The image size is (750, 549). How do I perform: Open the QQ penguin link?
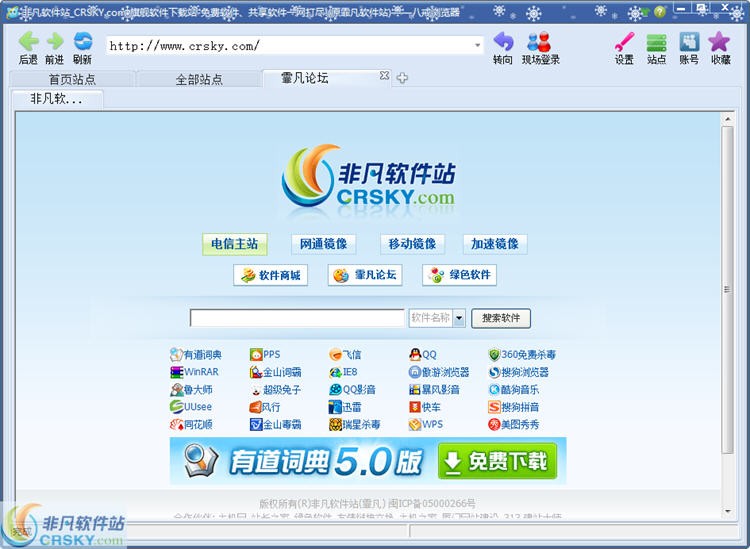click(423, 354)
